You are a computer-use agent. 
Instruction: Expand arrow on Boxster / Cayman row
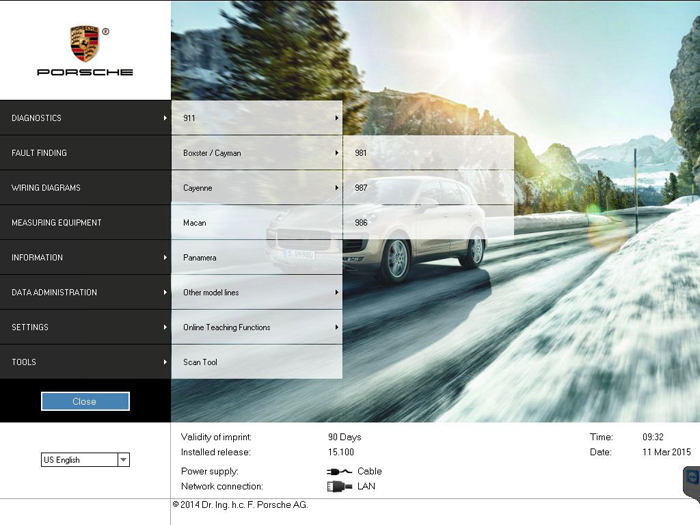(337, 153)
